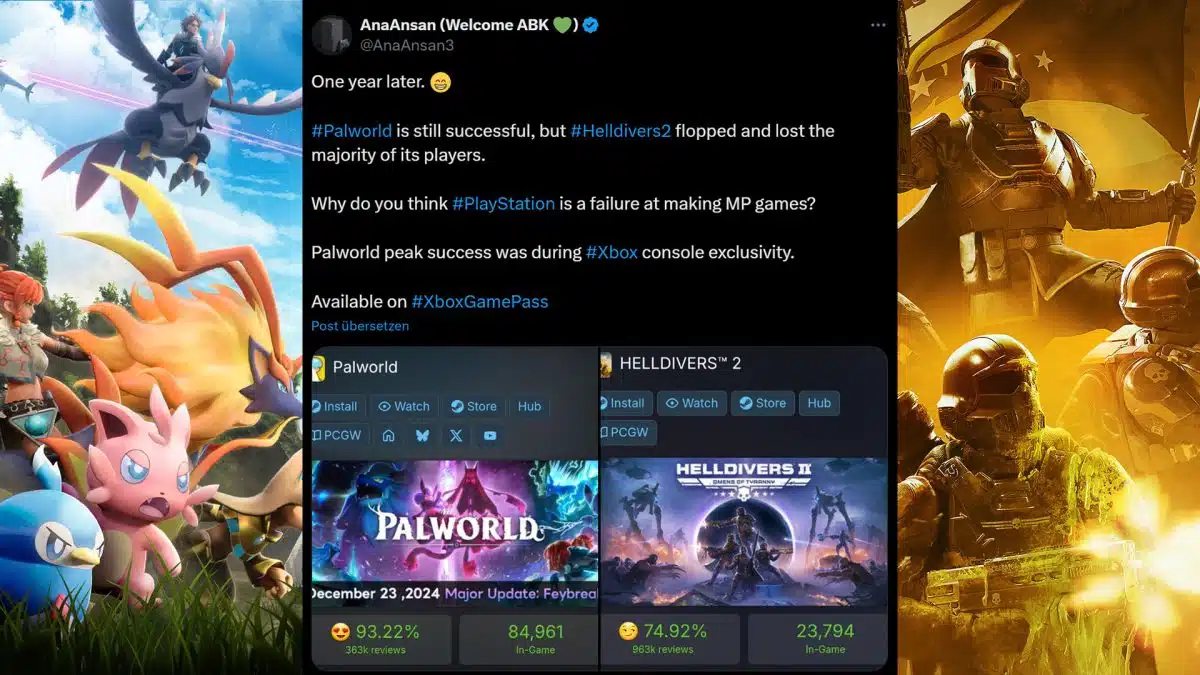1200x675 pixels.
Task: Open the Hub button for HELLDIVERS 2
Action: click(819, 403)
